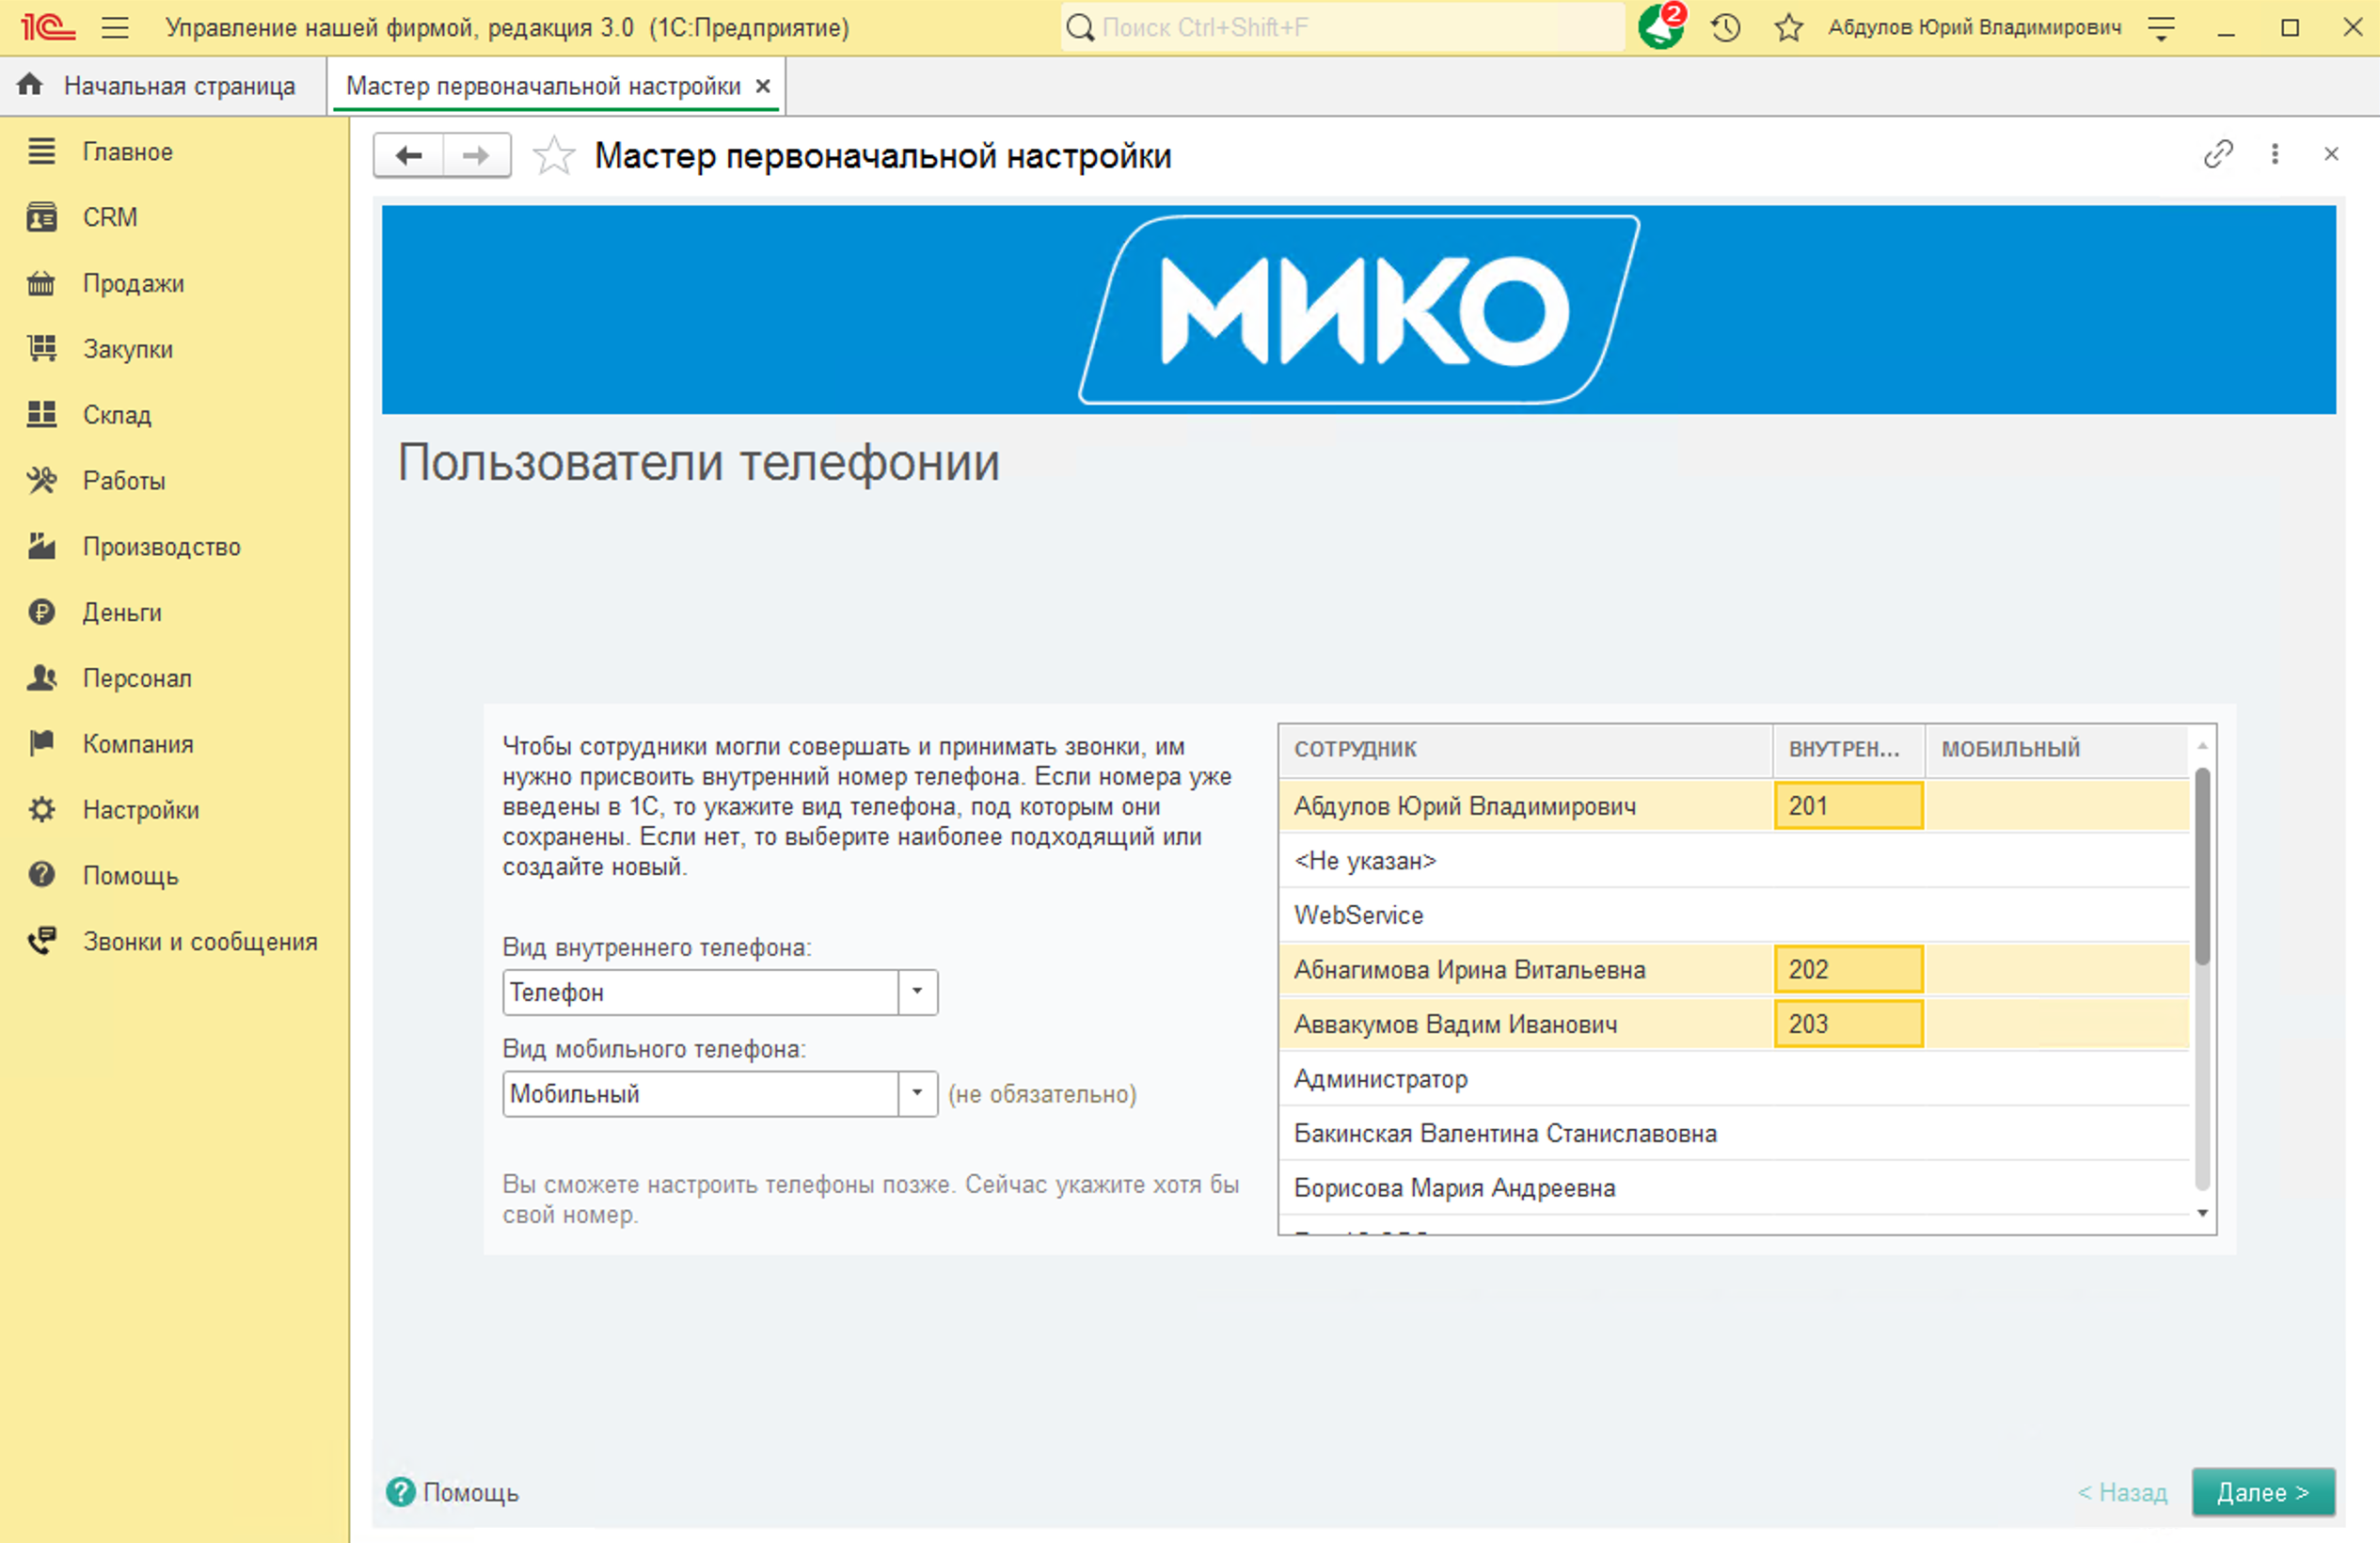Open the three-dot more actions menu

pos(2275,155)
